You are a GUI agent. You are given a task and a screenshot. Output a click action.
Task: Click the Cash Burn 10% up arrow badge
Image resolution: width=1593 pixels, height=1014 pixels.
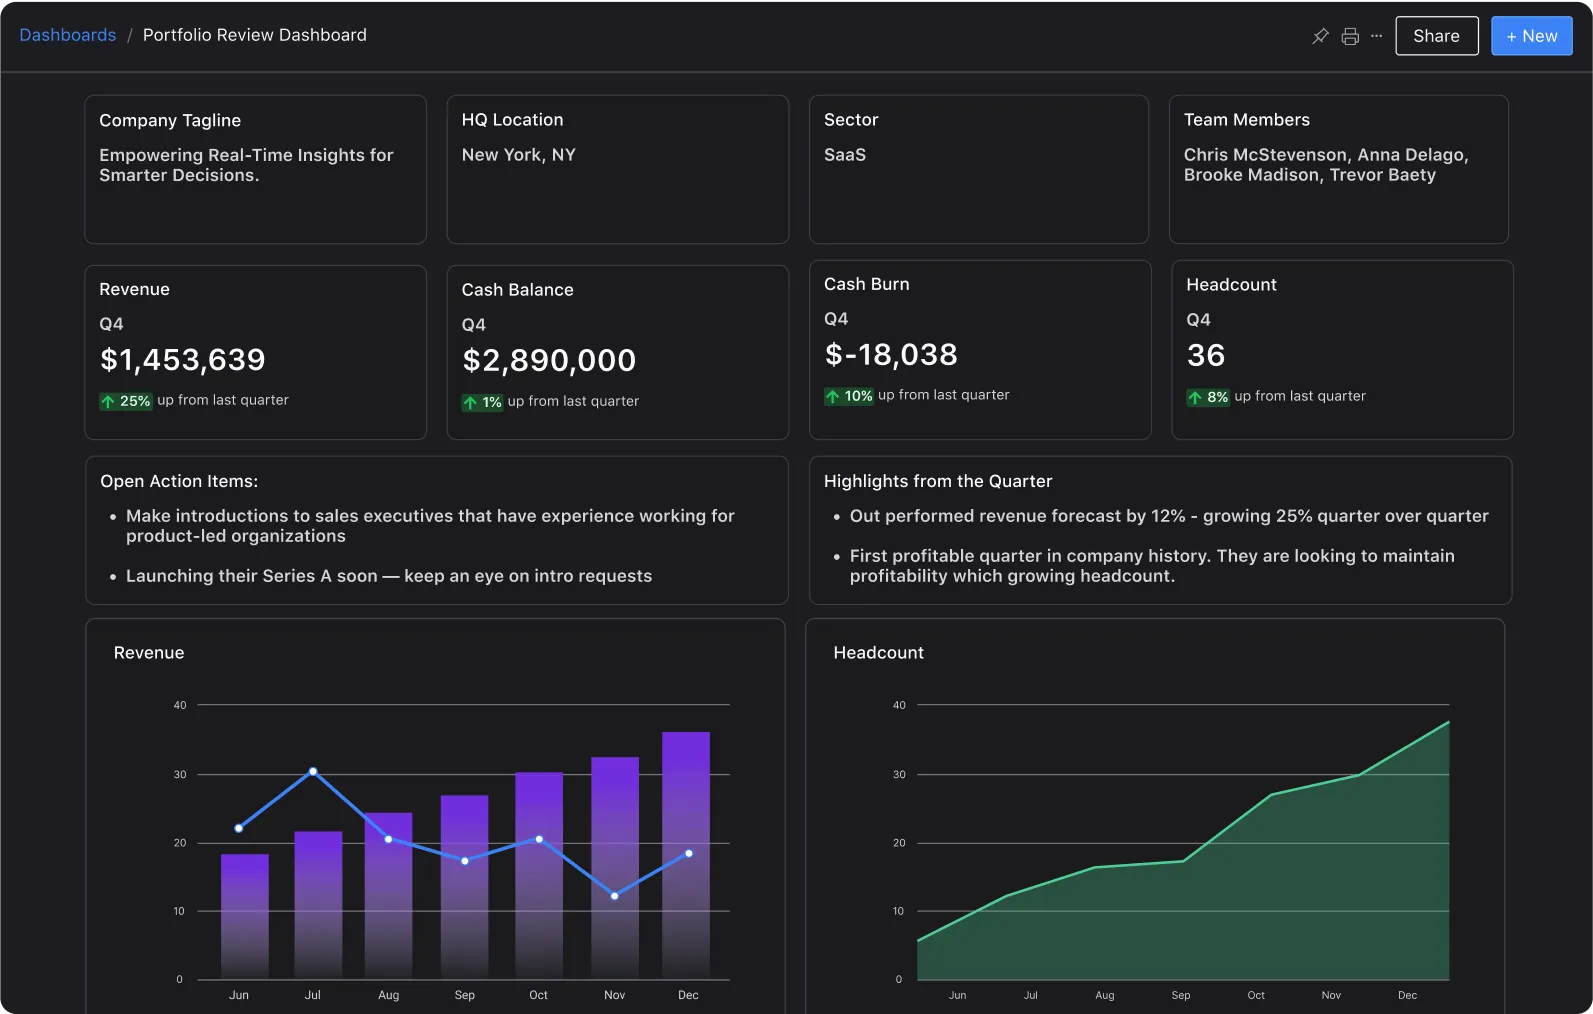[849, 396]
